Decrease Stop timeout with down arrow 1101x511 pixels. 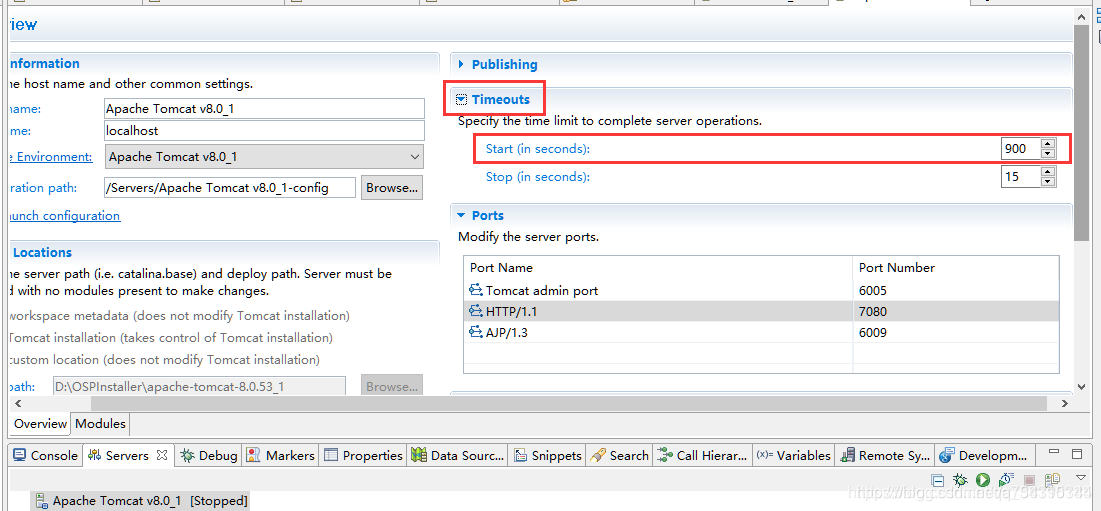coord(1048,181)
